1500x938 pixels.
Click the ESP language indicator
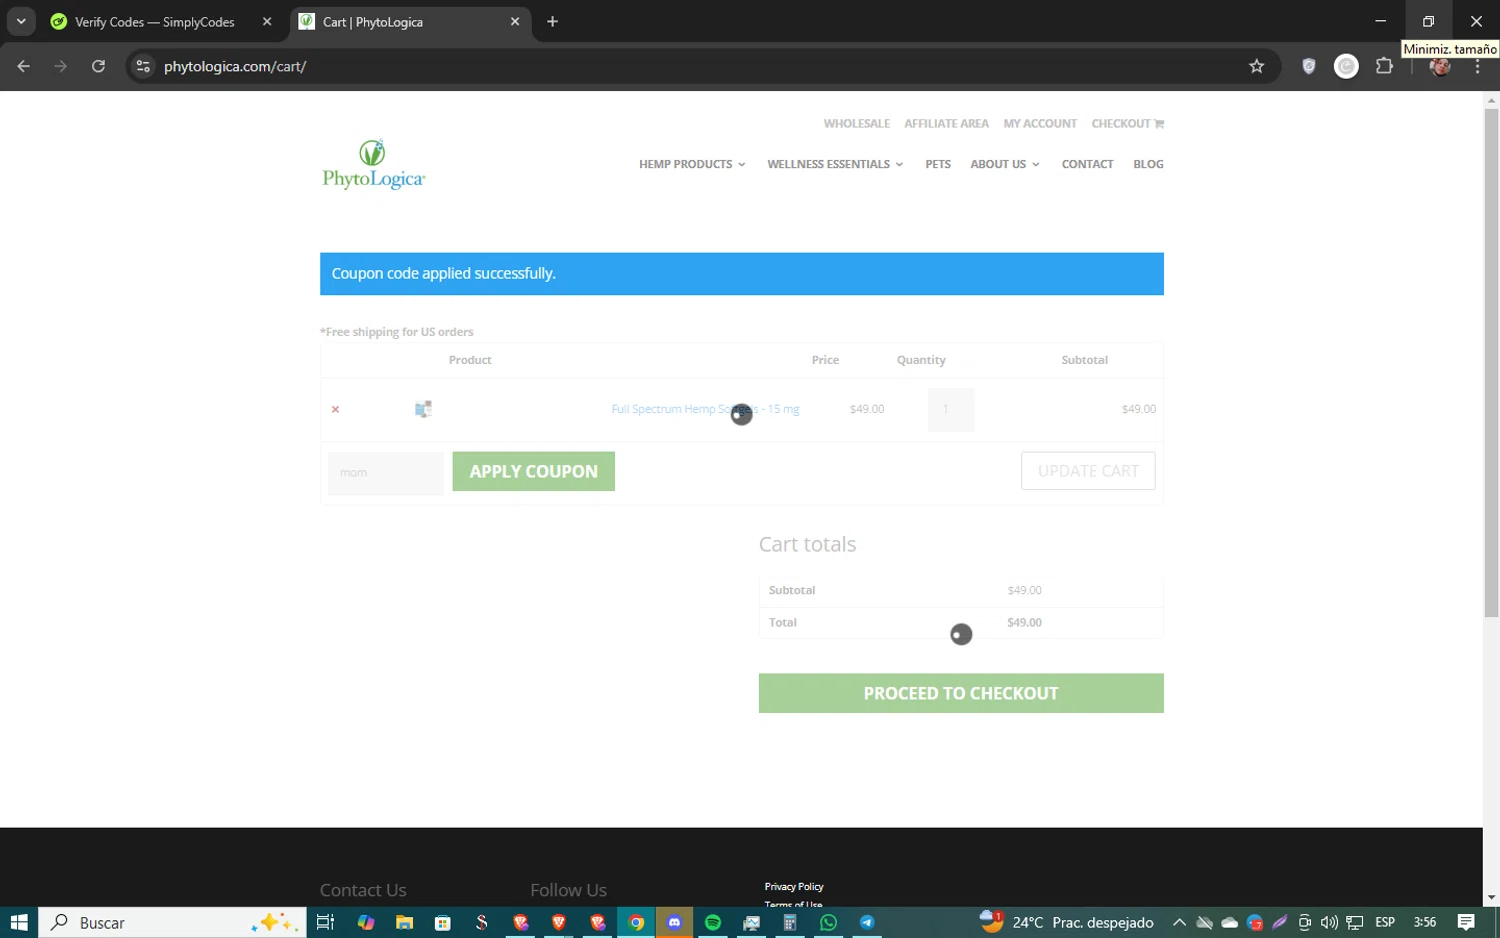click(1385, 922)
